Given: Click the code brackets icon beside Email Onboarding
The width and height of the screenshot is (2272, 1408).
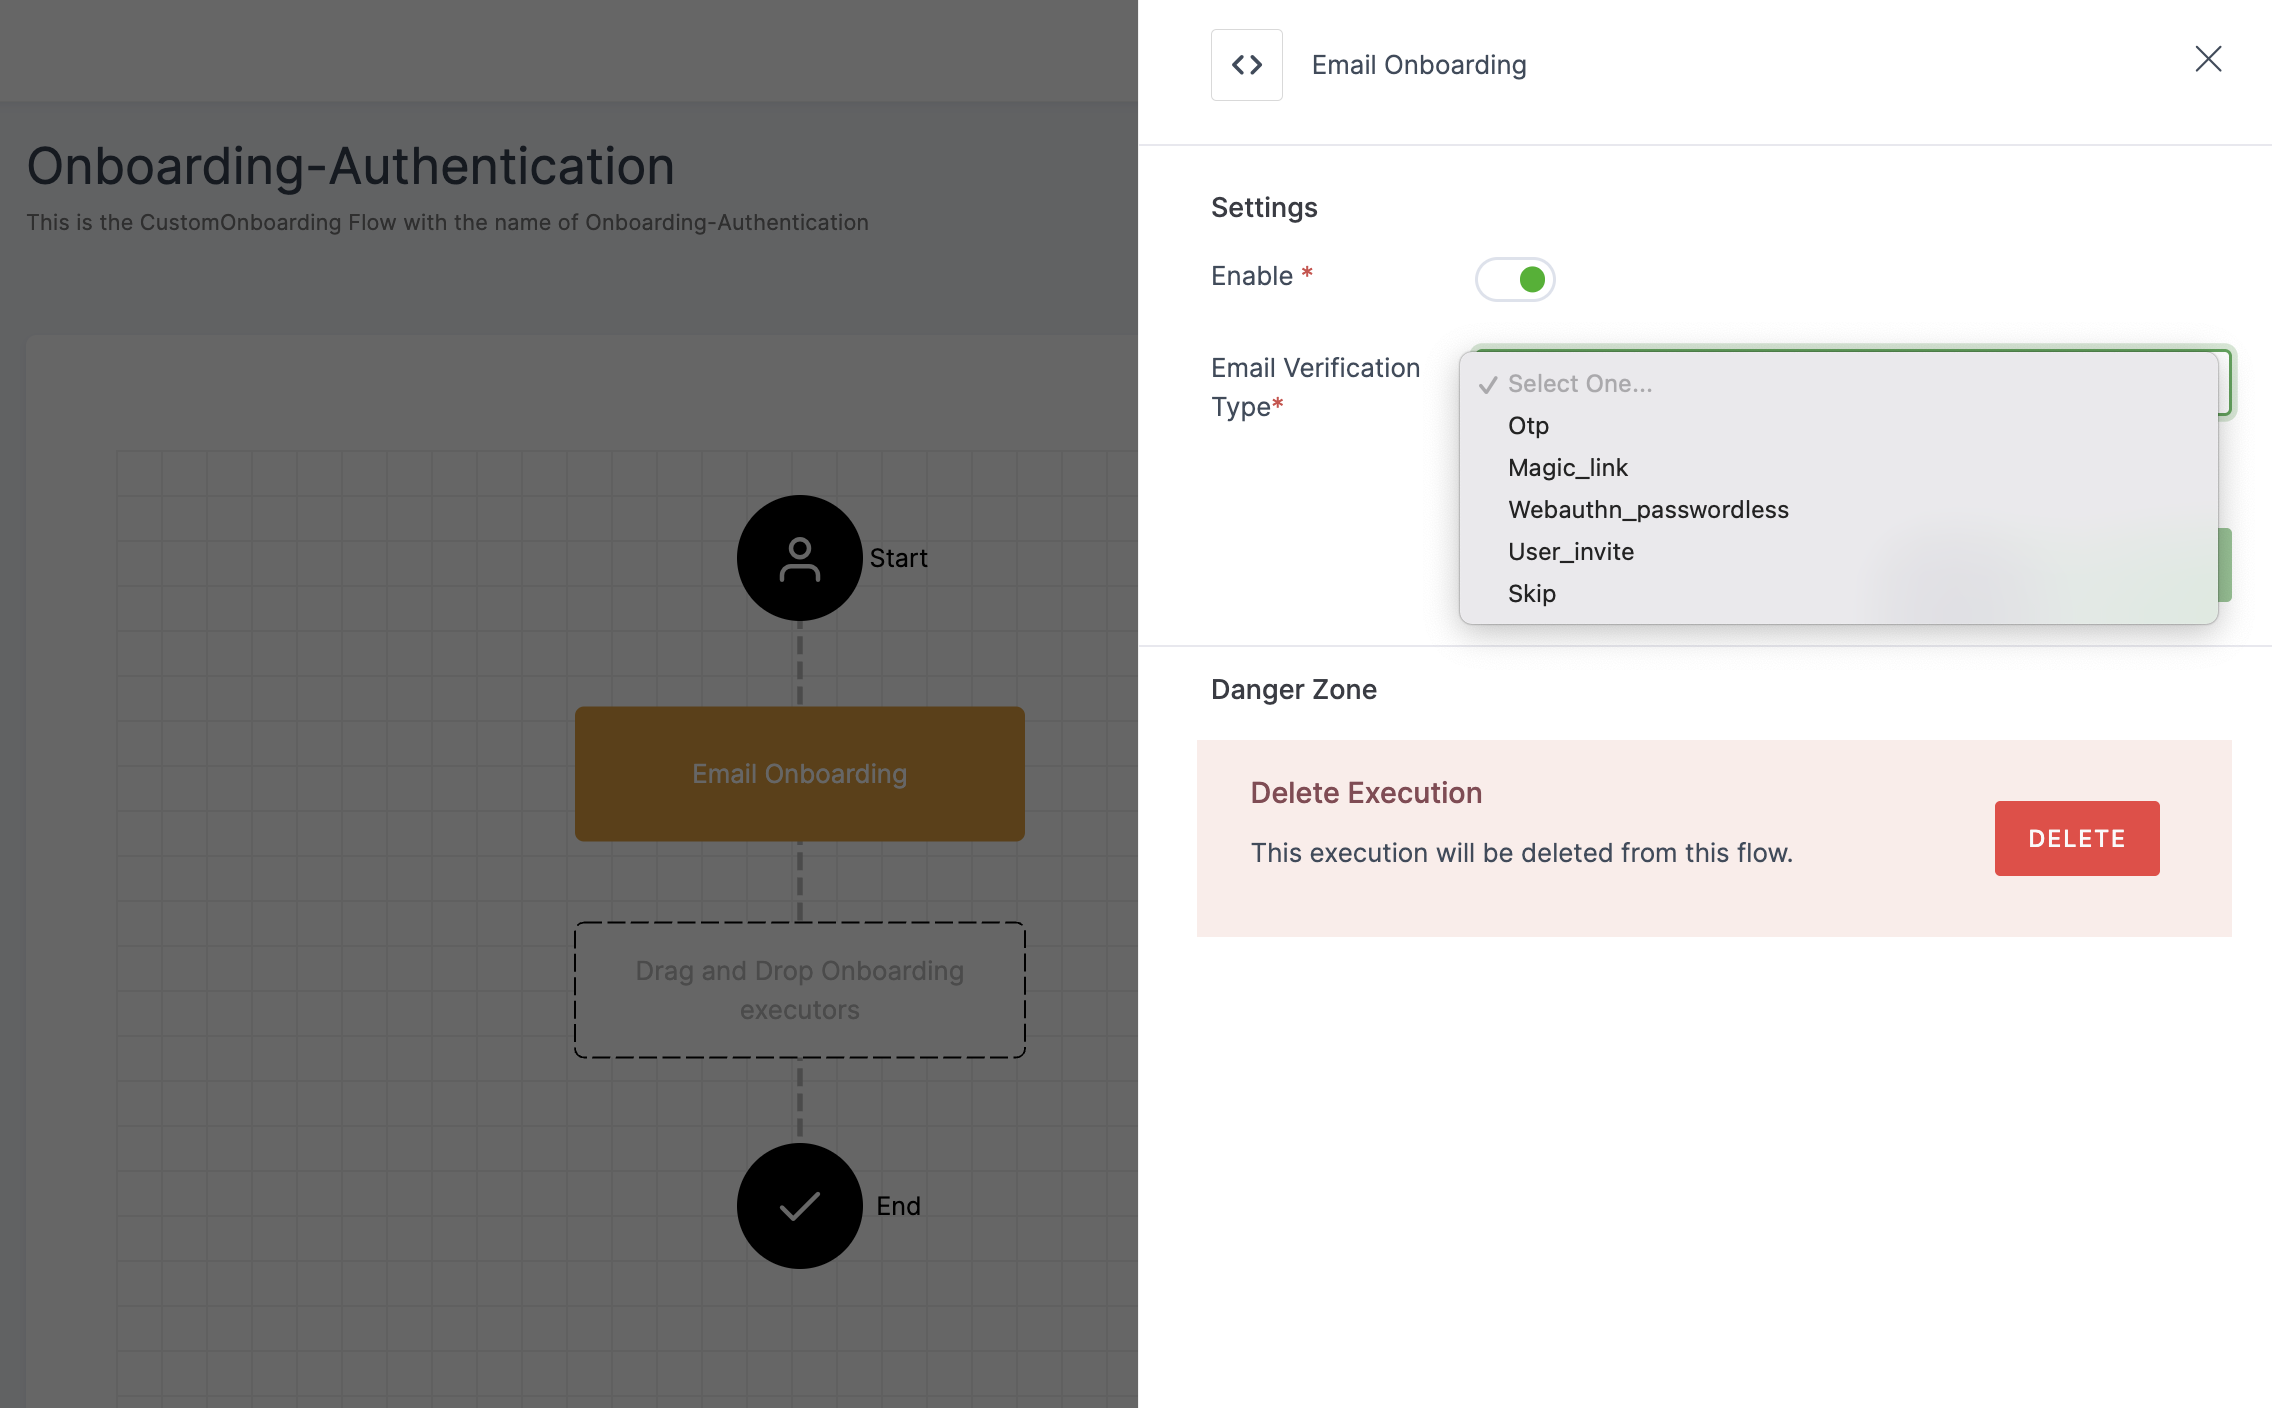Looking at the screenshot, I should click(1246, 65).
